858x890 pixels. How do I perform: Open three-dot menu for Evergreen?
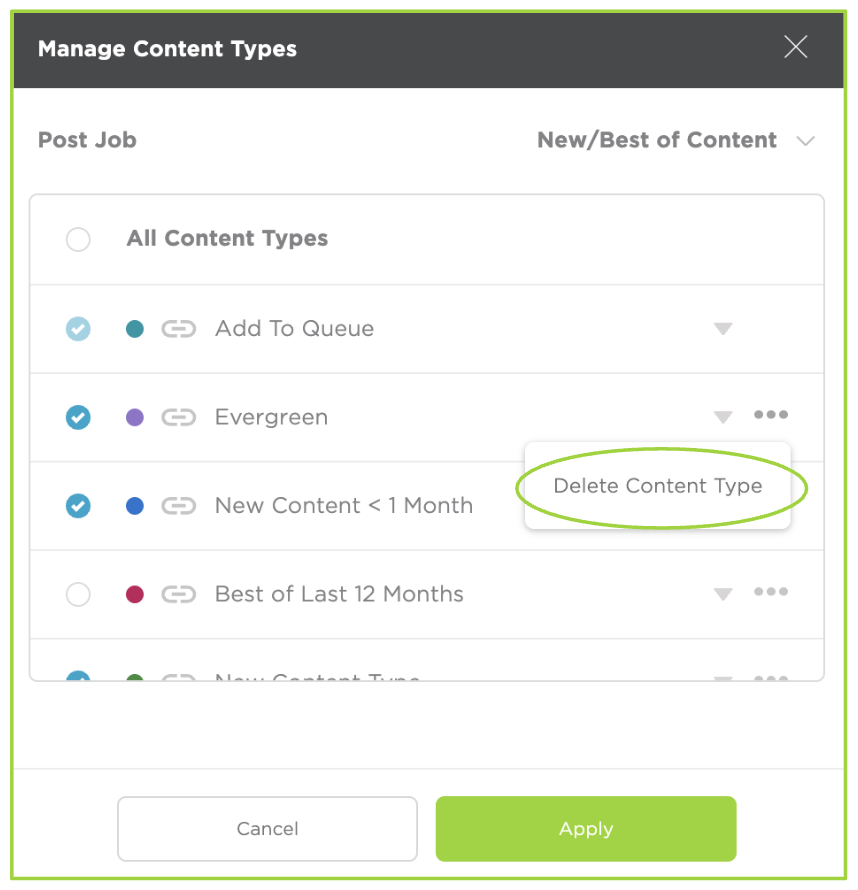pyautogui.click(x=771, y=414)
